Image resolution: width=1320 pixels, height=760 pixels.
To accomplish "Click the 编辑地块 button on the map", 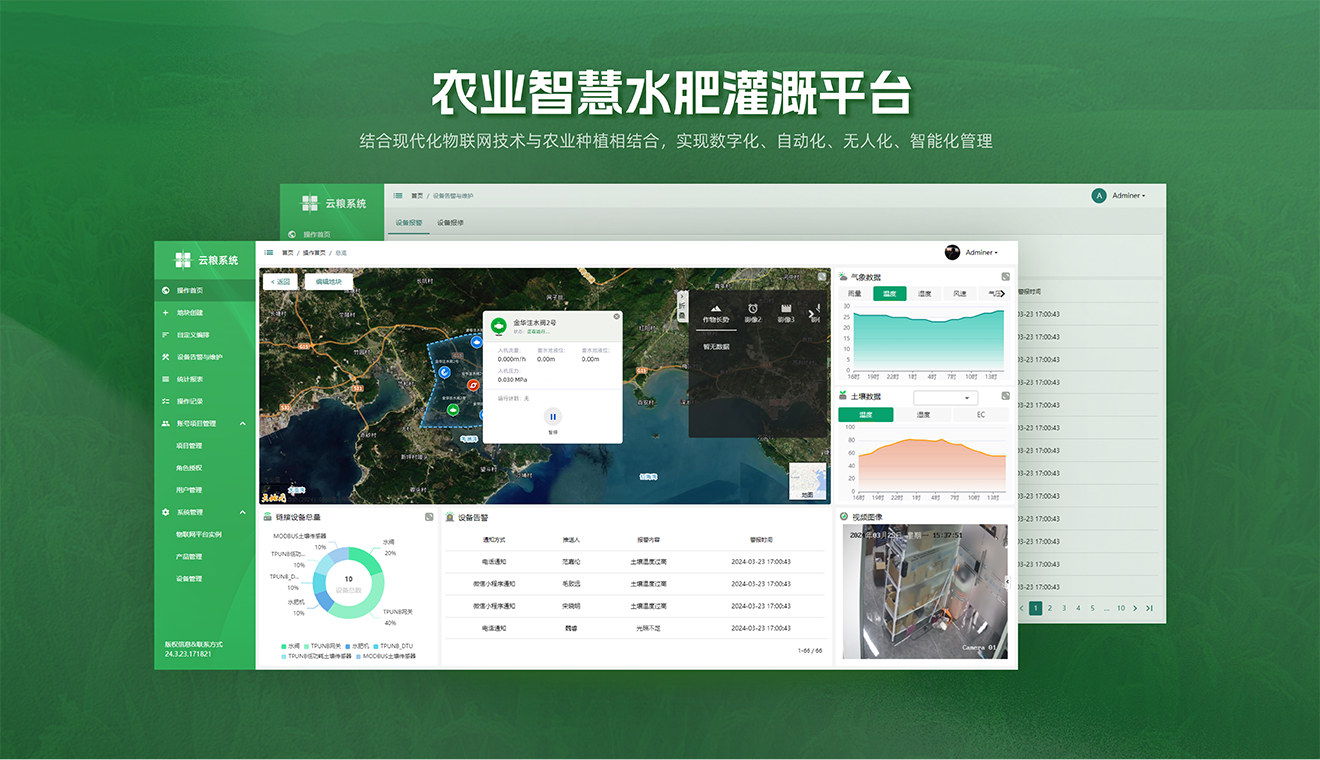I will (x=328, y=282).
